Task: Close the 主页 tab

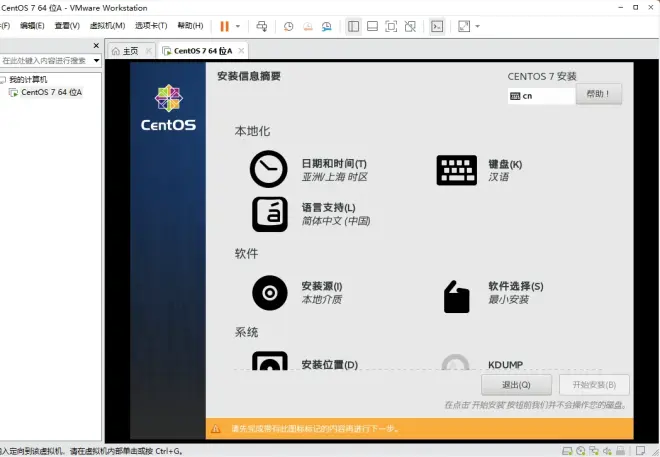Action: [x=149, y=50]
